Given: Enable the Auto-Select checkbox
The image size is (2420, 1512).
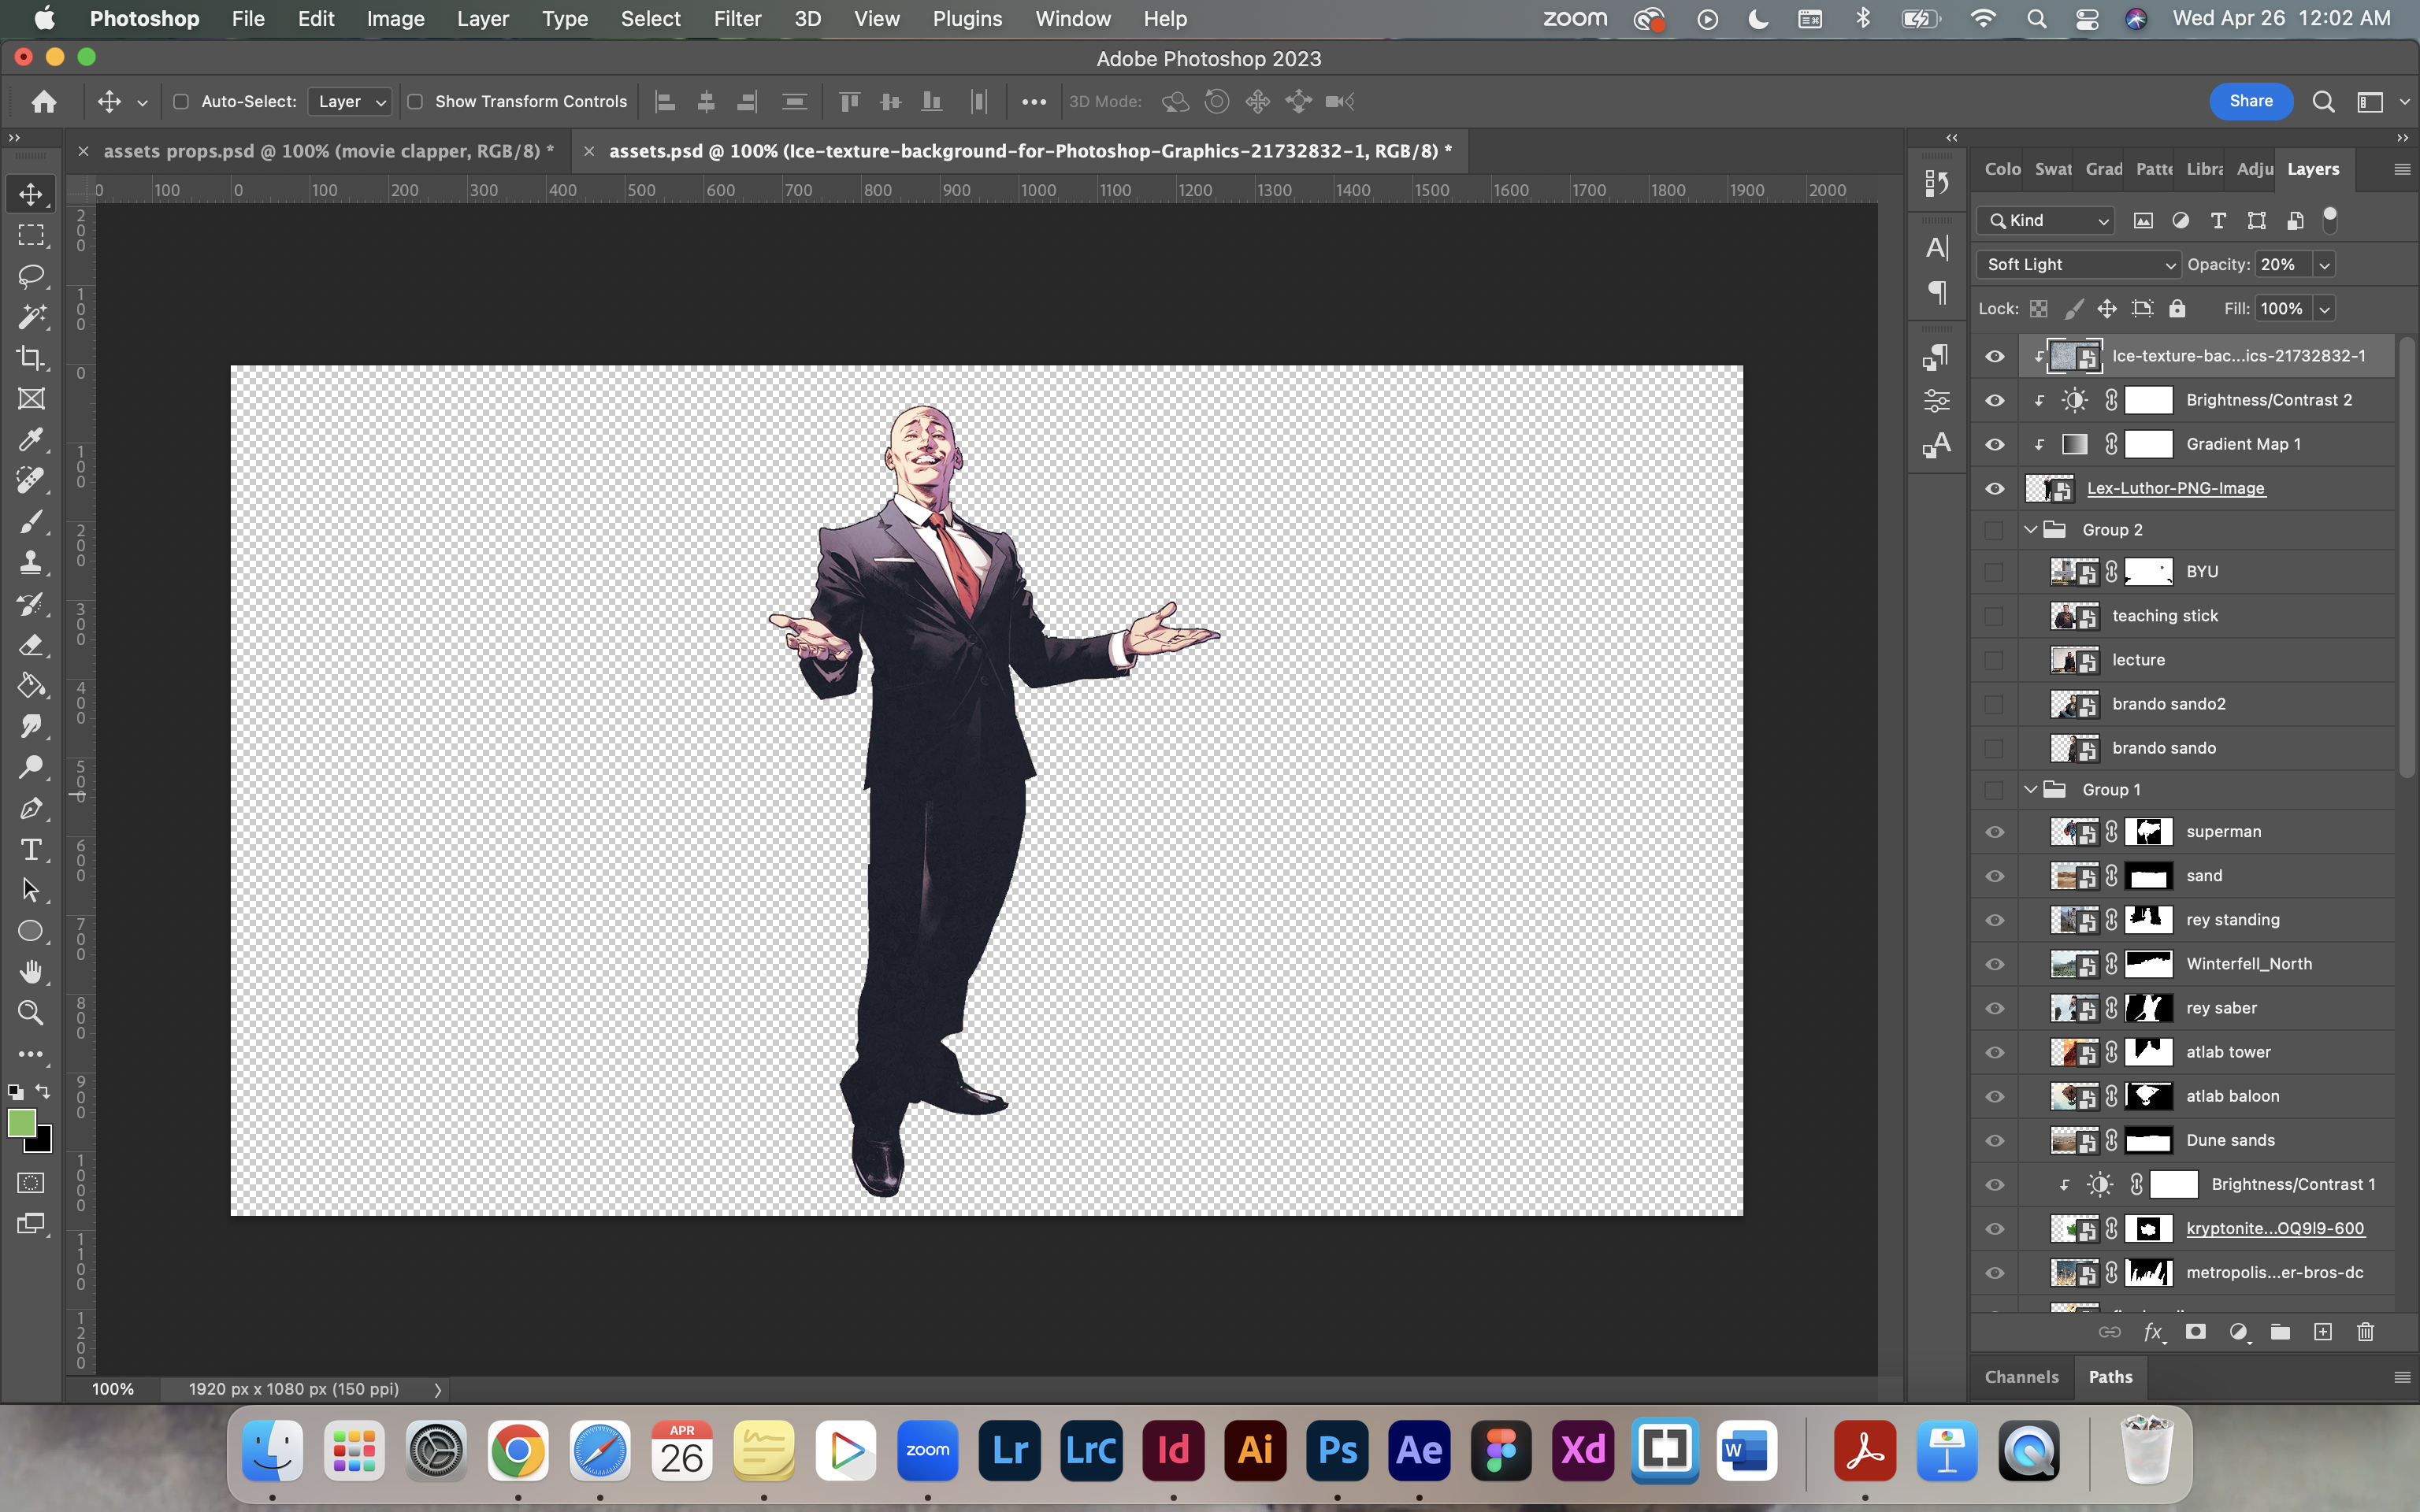Looking at the screenshot, I should (181, 101).
